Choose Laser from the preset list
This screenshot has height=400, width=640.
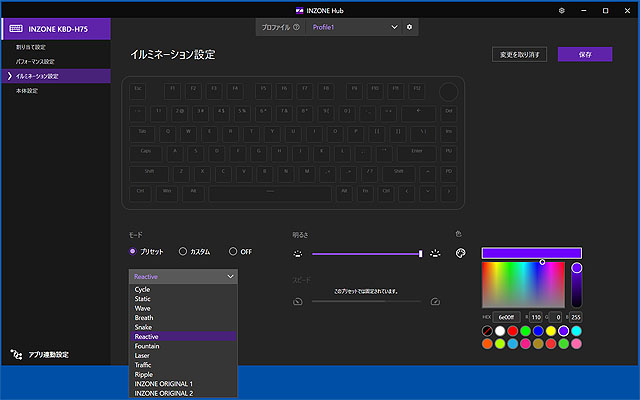click(183, 355)
